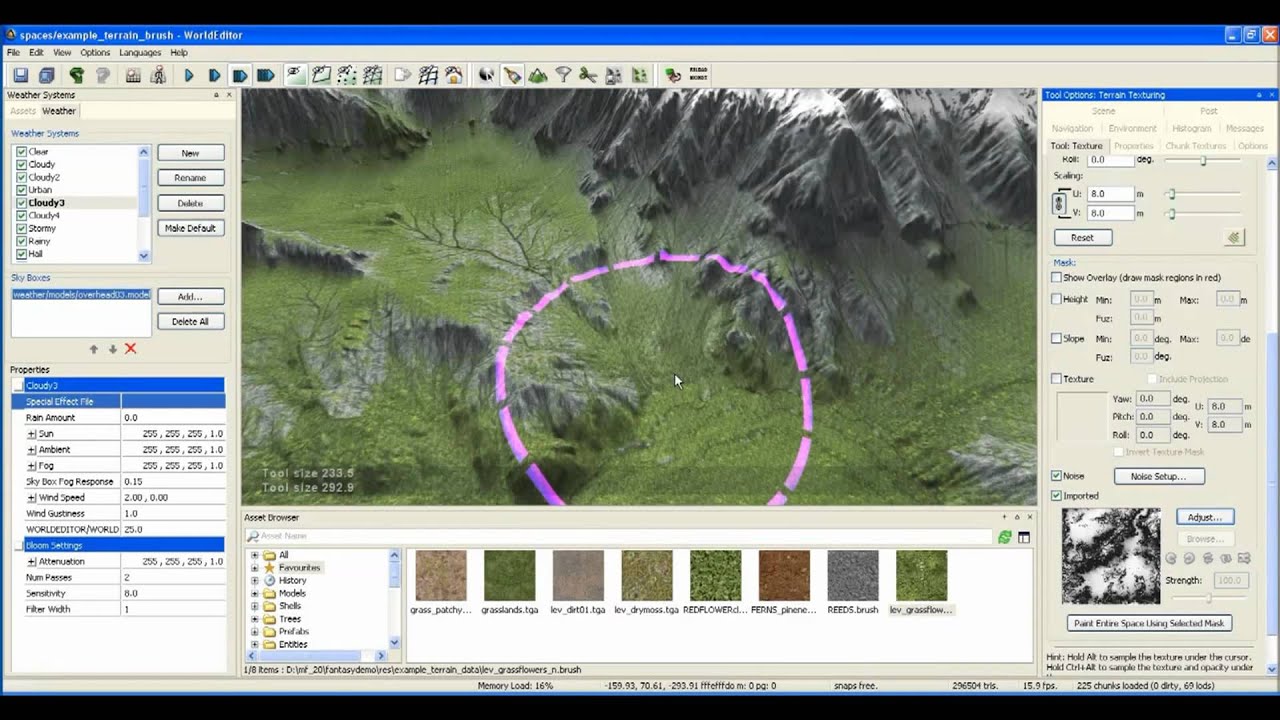Expand the Fog property row
Image resolution: width=1280 pixels, height=720 pixels.
(32, 466)
